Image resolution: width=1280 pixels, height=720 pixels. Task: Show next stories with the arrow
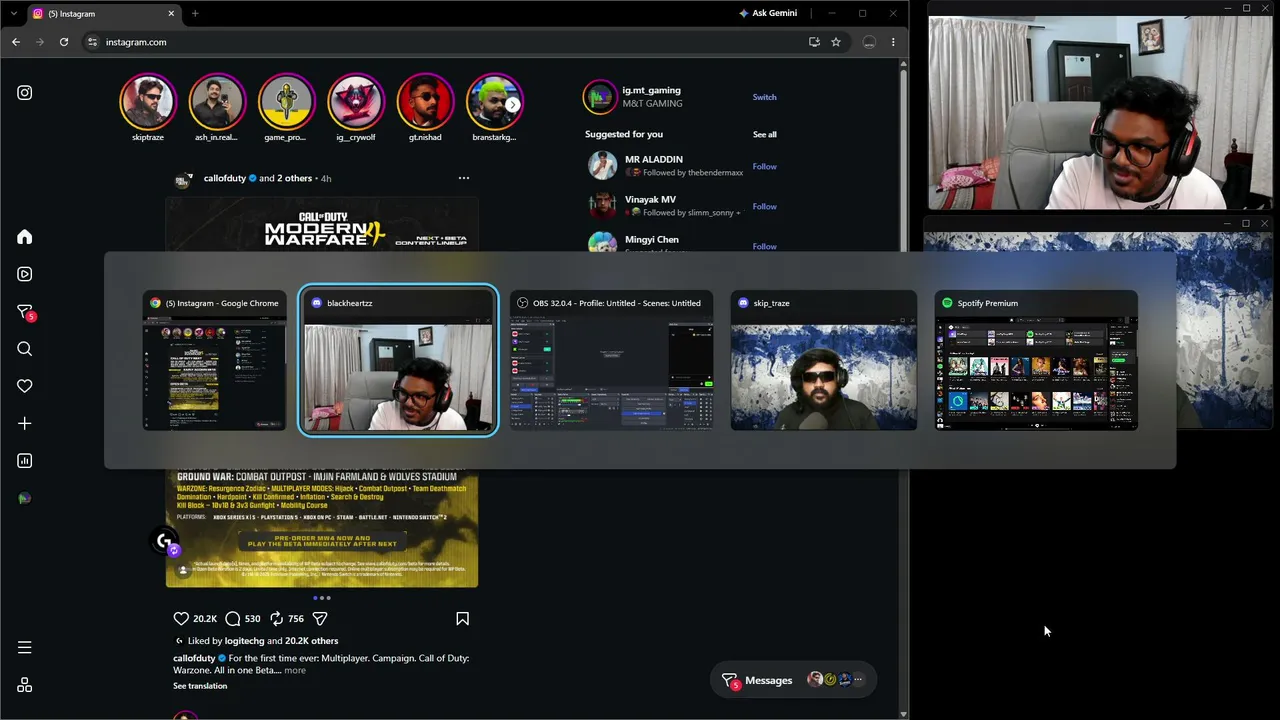[x=512, y=104]
